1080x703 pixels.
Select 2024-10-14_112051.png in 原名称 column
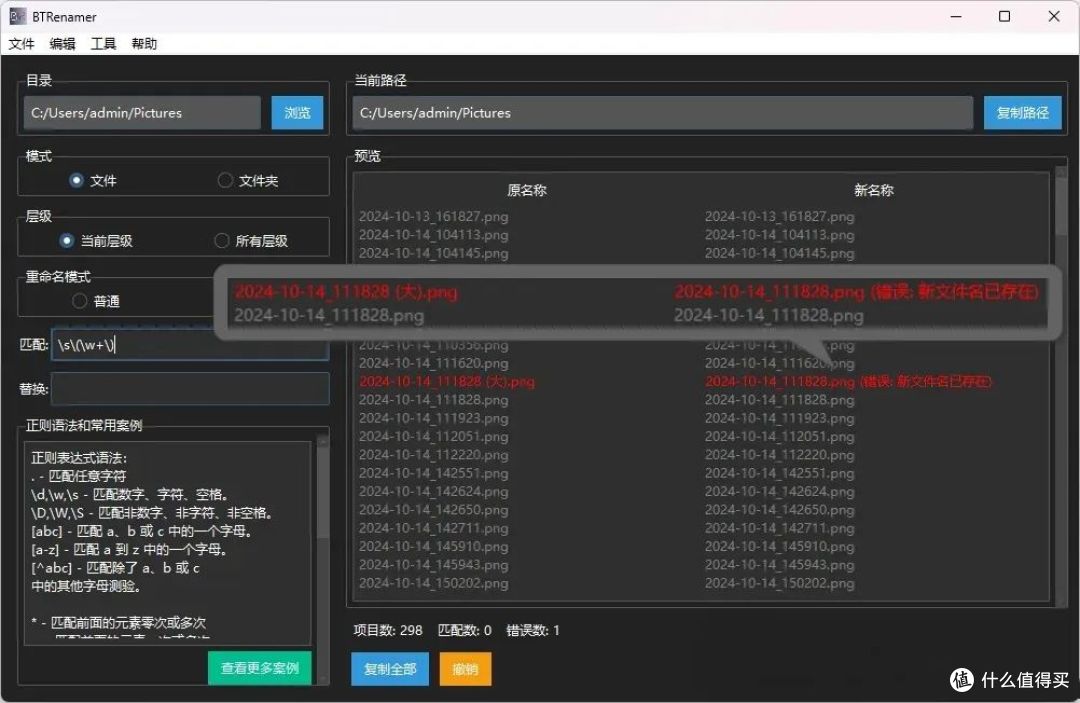pos(434,437)
